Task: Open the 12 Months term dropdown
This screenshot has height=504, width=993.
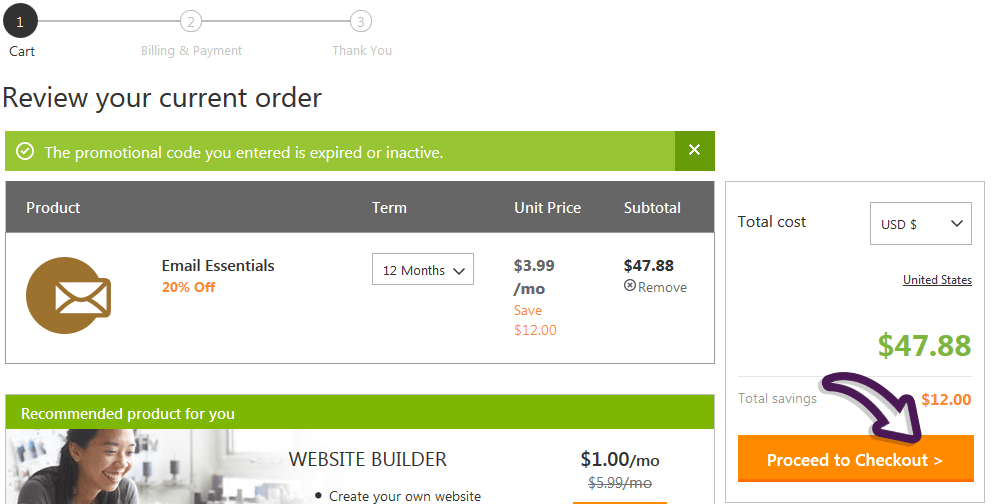Action: [422, 269]
